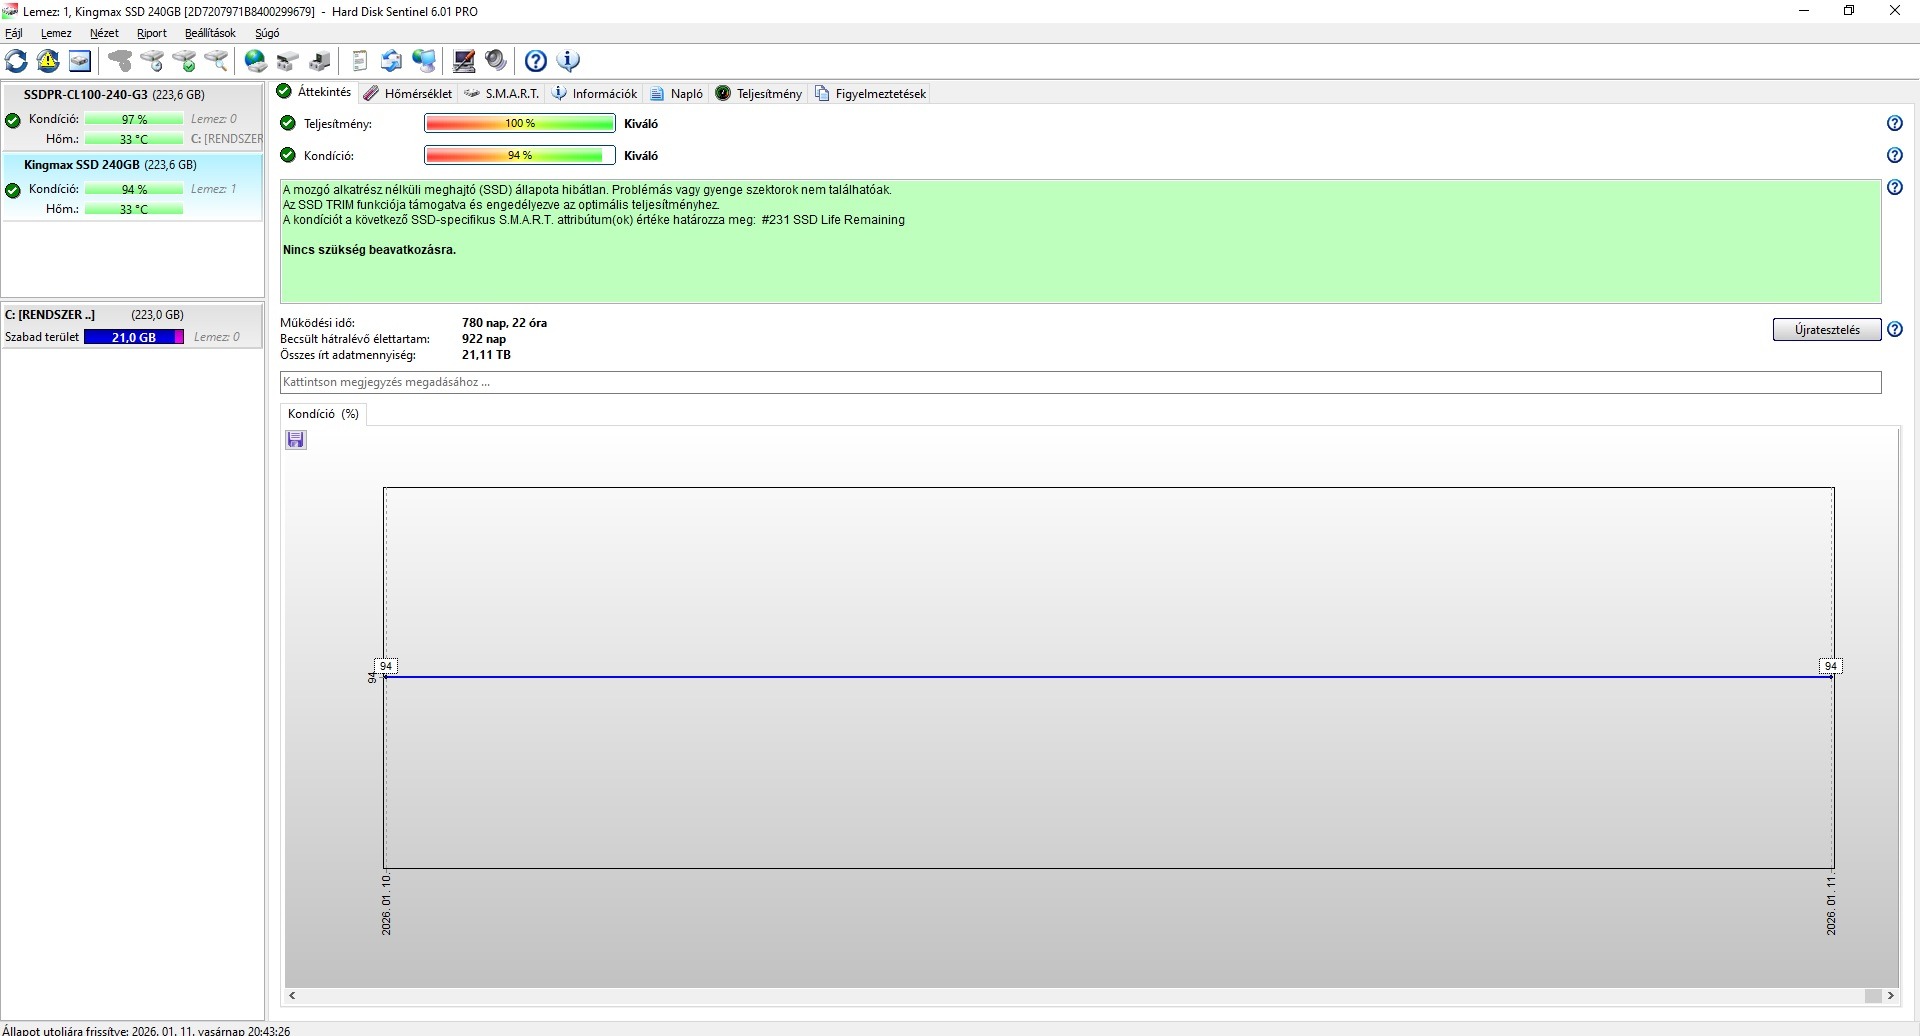
Task: Click the refresh disk status toolbar icon
Action: coord(17,61)
